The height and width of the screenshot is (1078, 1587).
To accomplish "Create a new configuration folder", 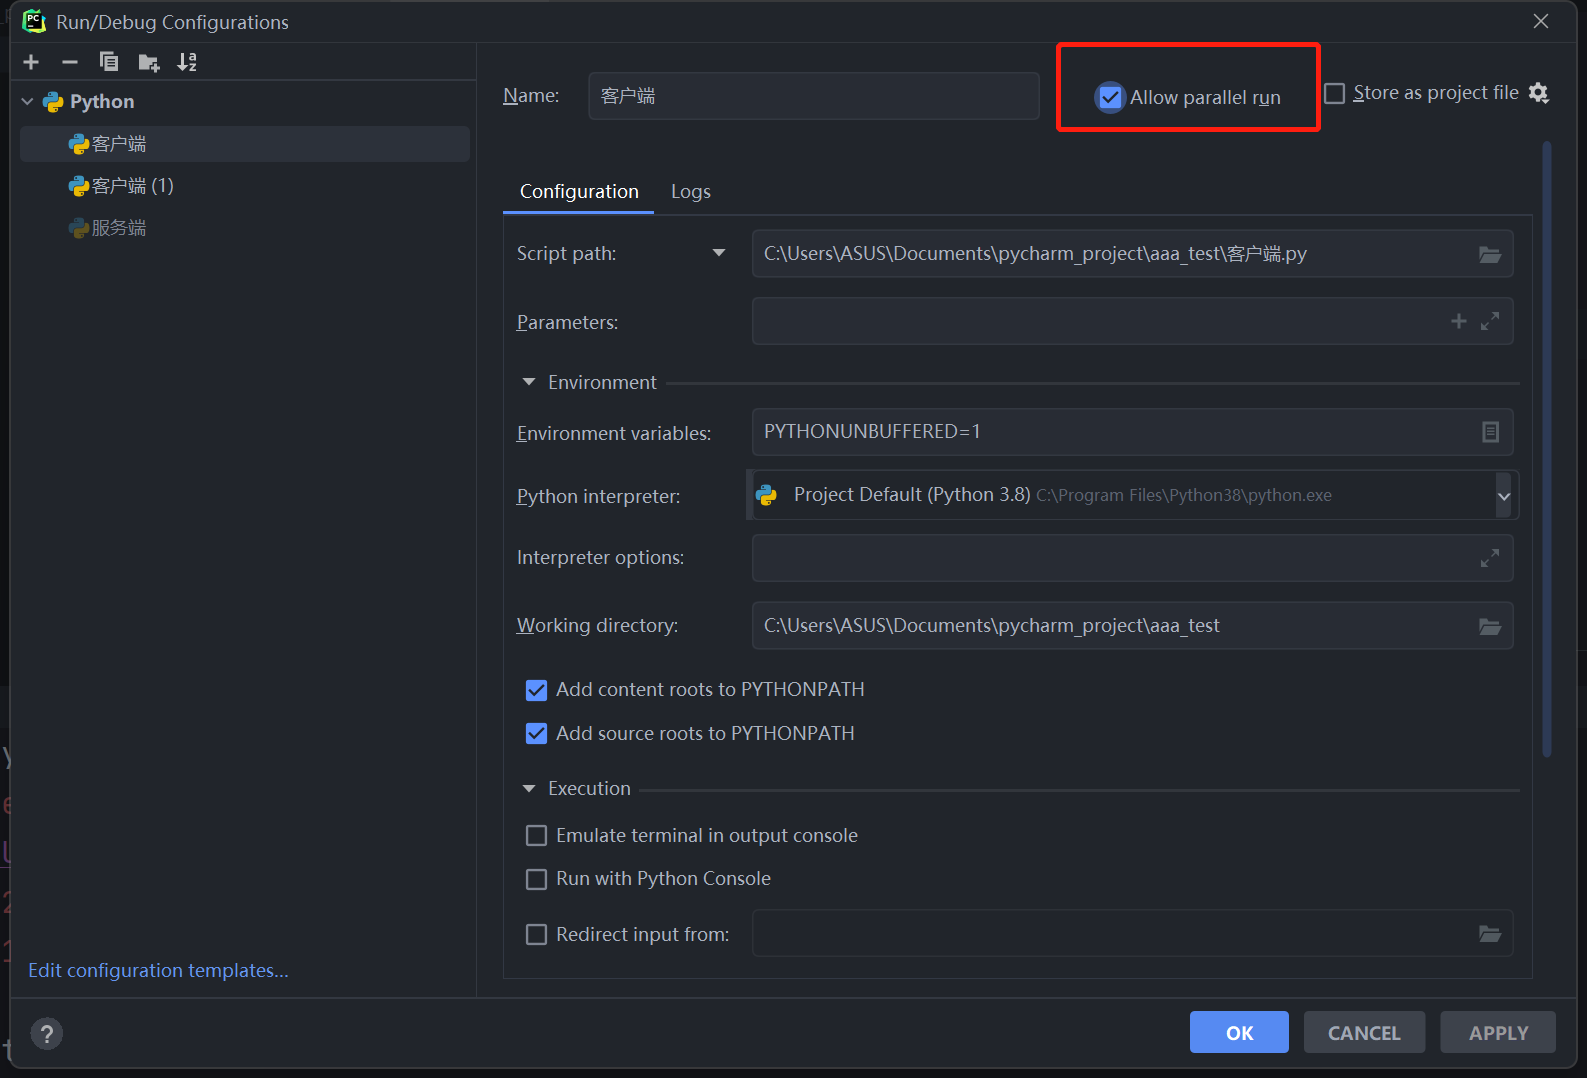I will click(149, 63).
